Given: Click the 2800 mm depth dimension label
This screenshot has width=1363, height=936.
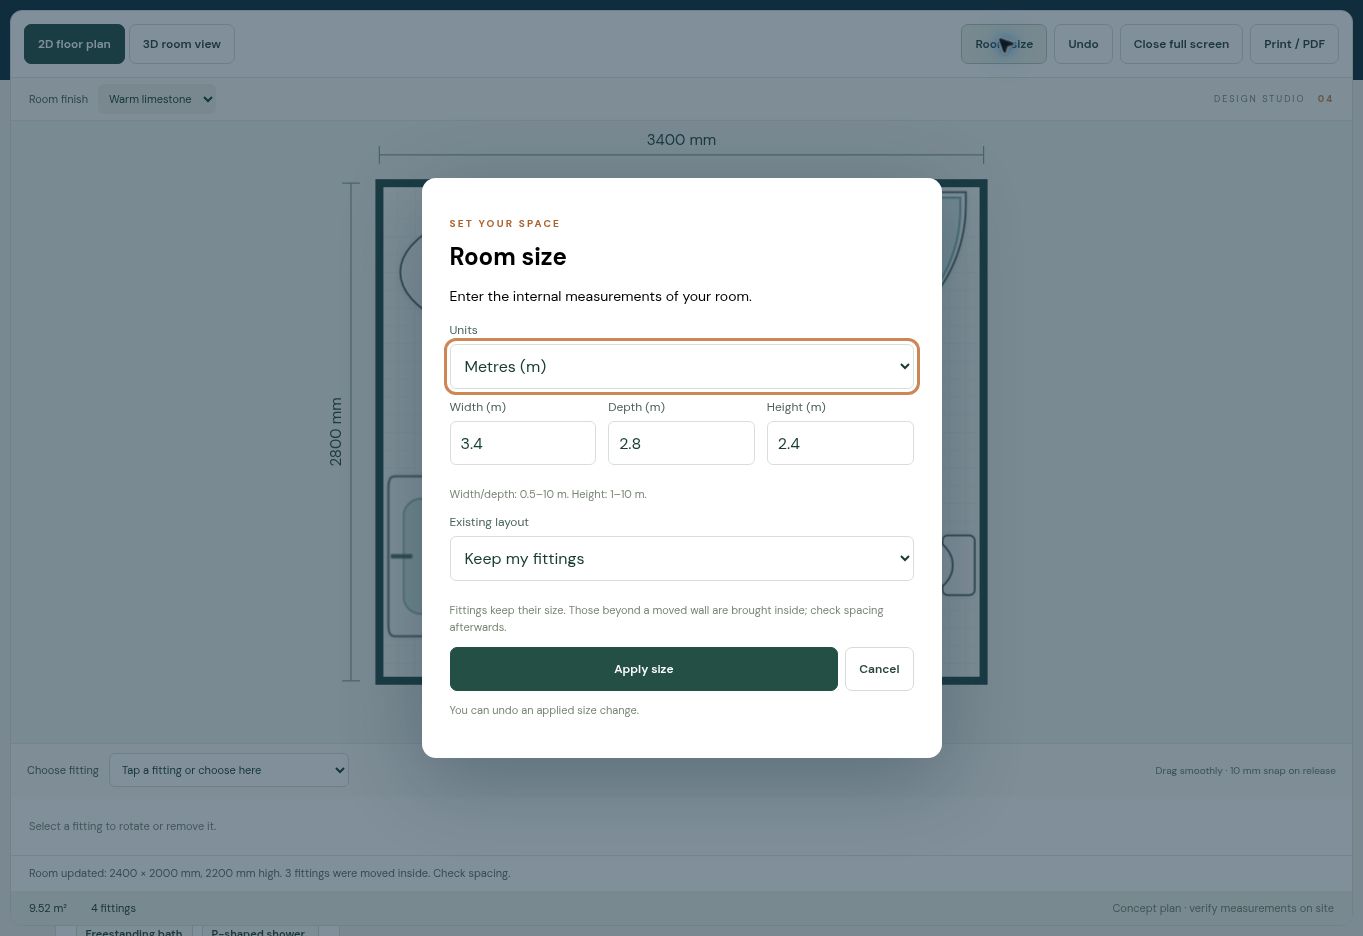Looking at the screenshot, I should click(336, 432).
